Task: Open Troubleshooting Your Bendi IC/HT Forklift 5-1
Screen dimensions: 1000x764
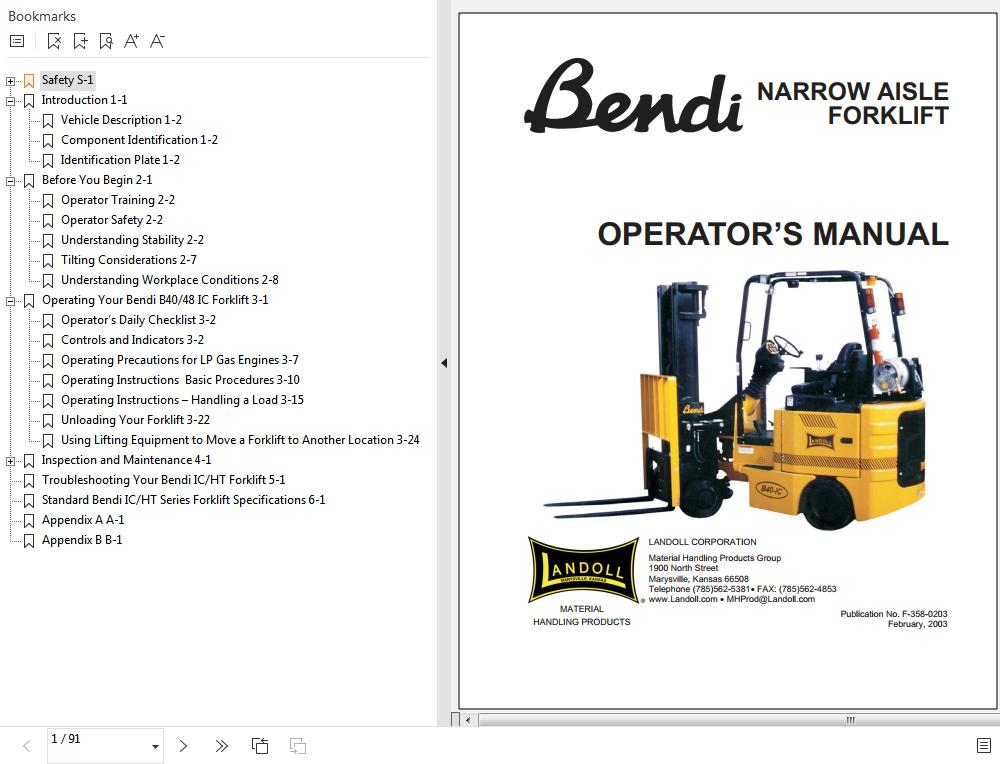Action: tap(163, 480)
